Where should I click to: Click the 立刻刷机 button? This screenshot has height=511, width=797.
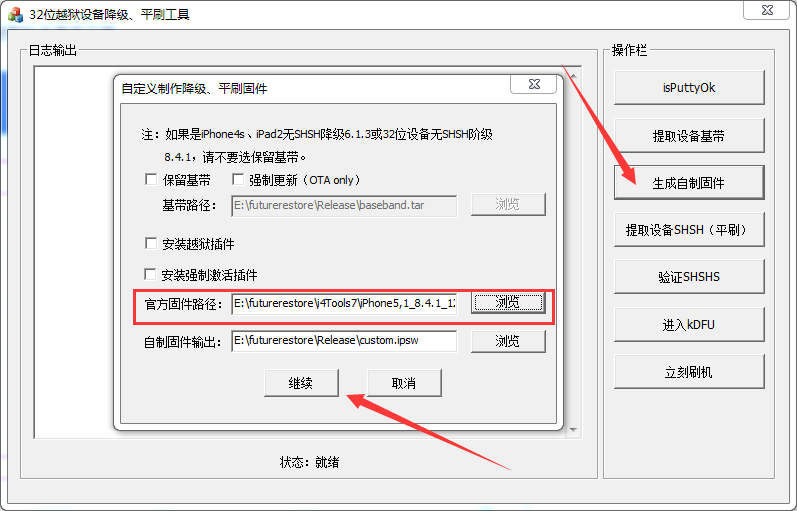[689, 372]
